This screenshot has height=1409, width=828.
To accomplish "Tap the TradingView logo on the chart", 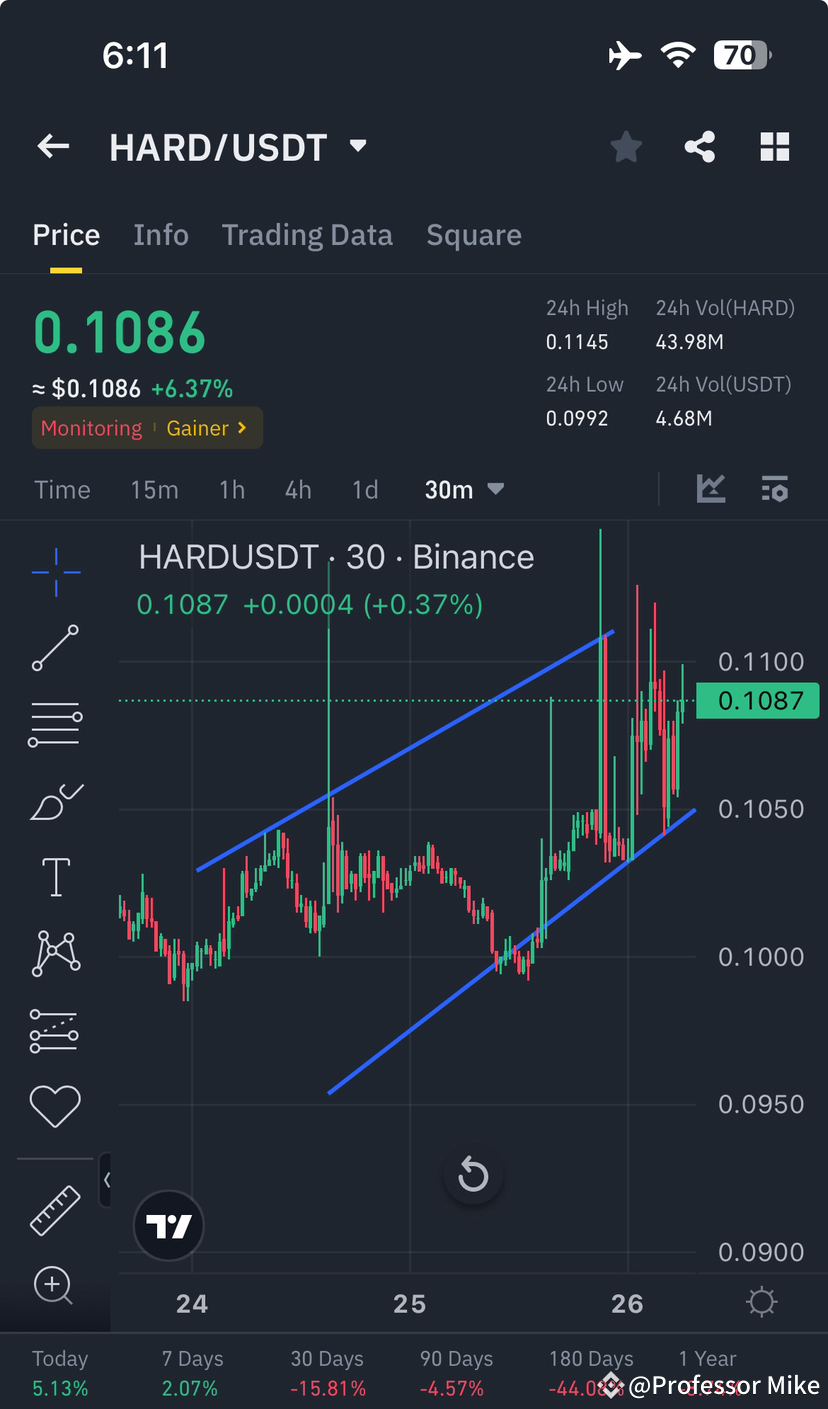I will click(x=168, y=1225).
